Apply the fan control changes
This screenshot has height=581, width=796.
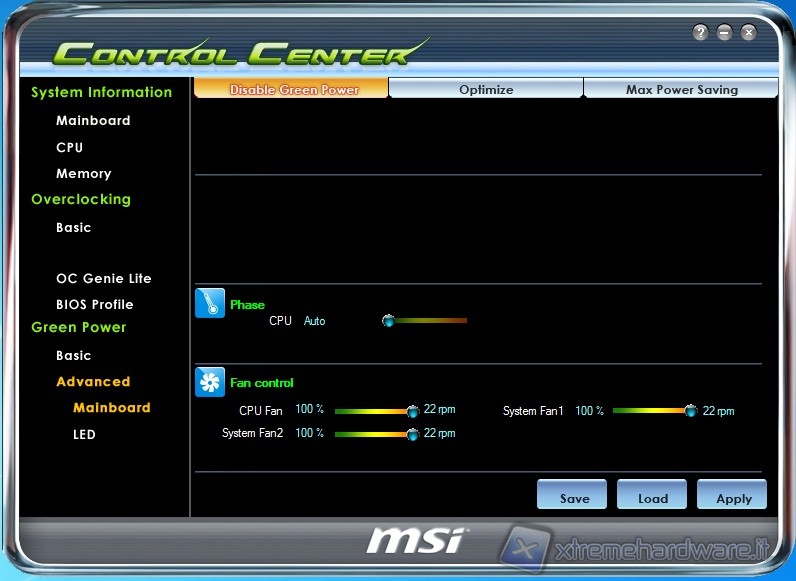(x=733, y=497)
